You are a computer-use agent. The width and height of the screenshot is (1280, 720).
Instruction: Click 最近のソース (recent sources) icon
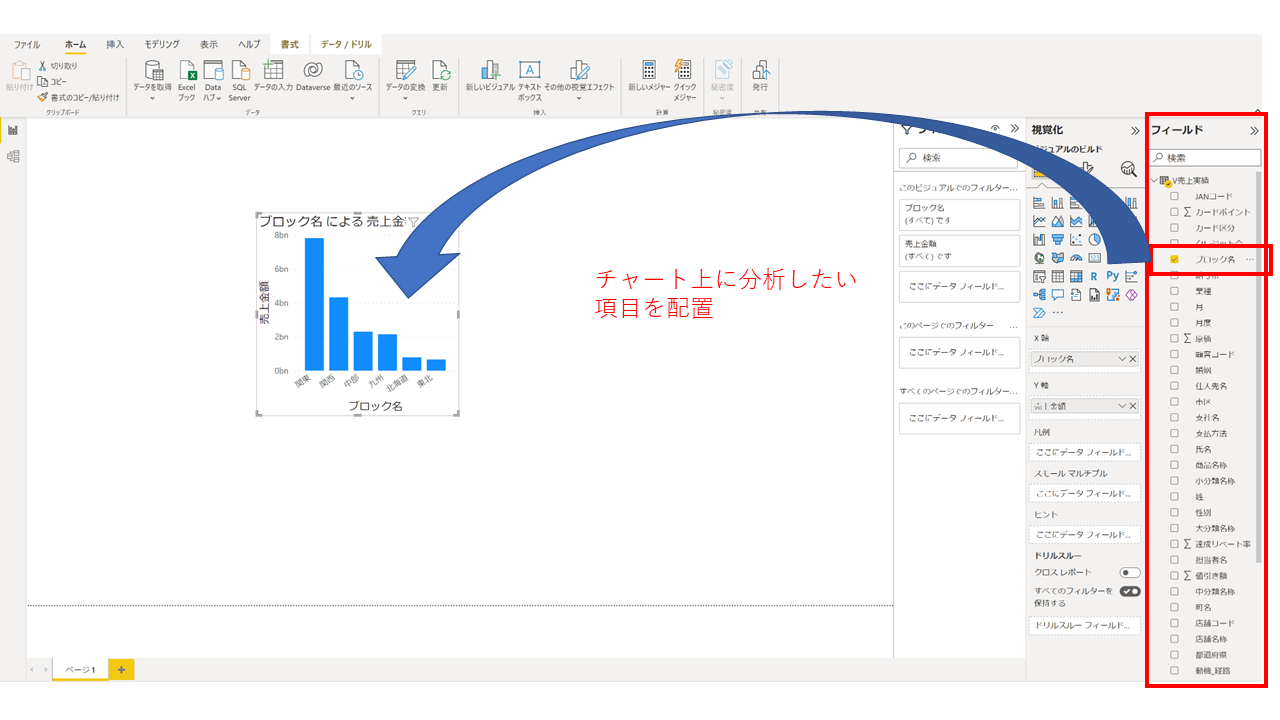point(353,70)
